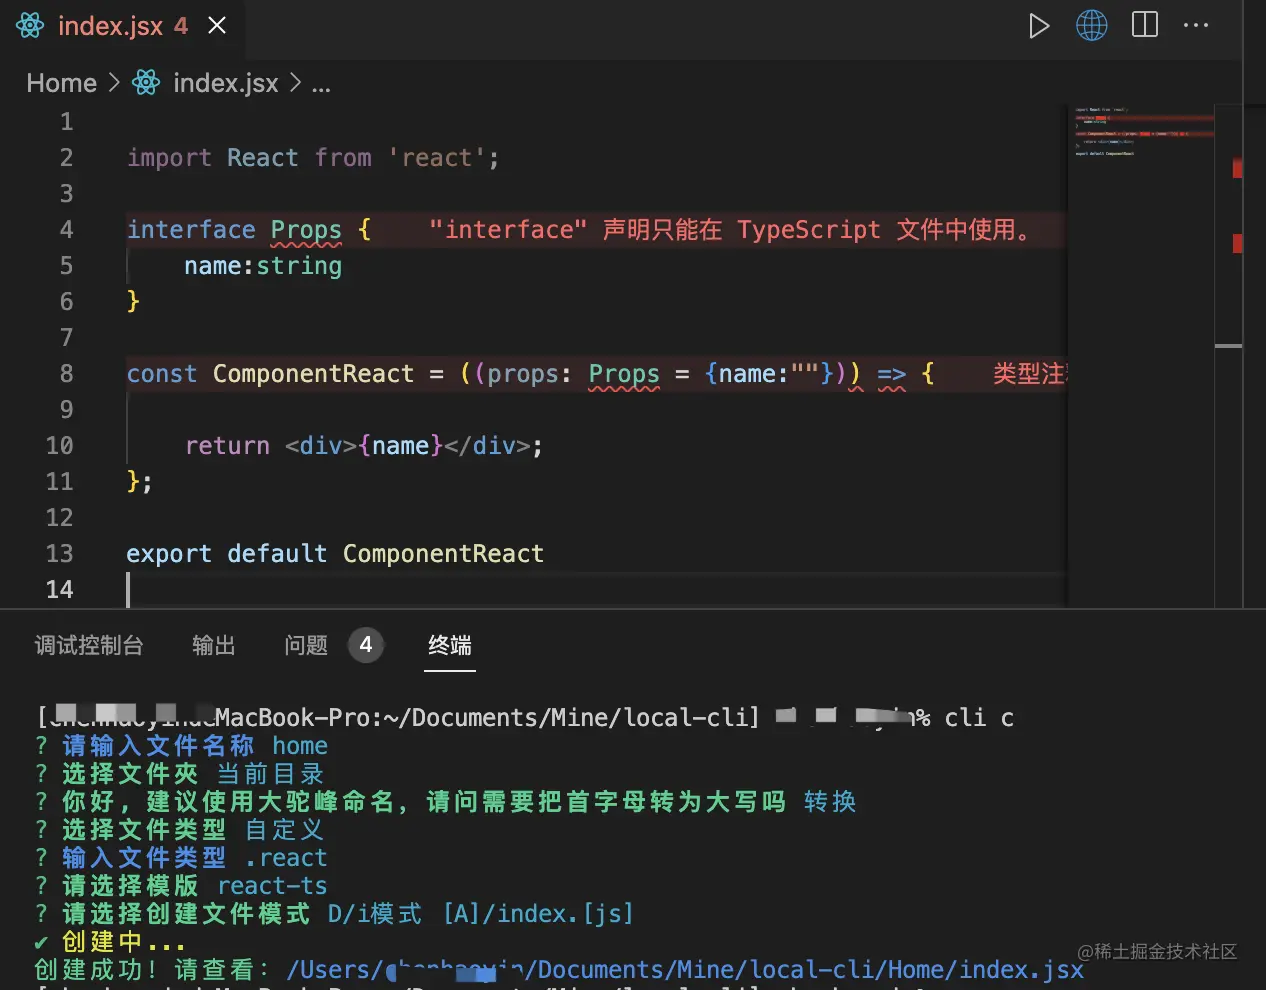
Task: Click the React logo on the index.jsx tab
Action: [x=29, y=25]
